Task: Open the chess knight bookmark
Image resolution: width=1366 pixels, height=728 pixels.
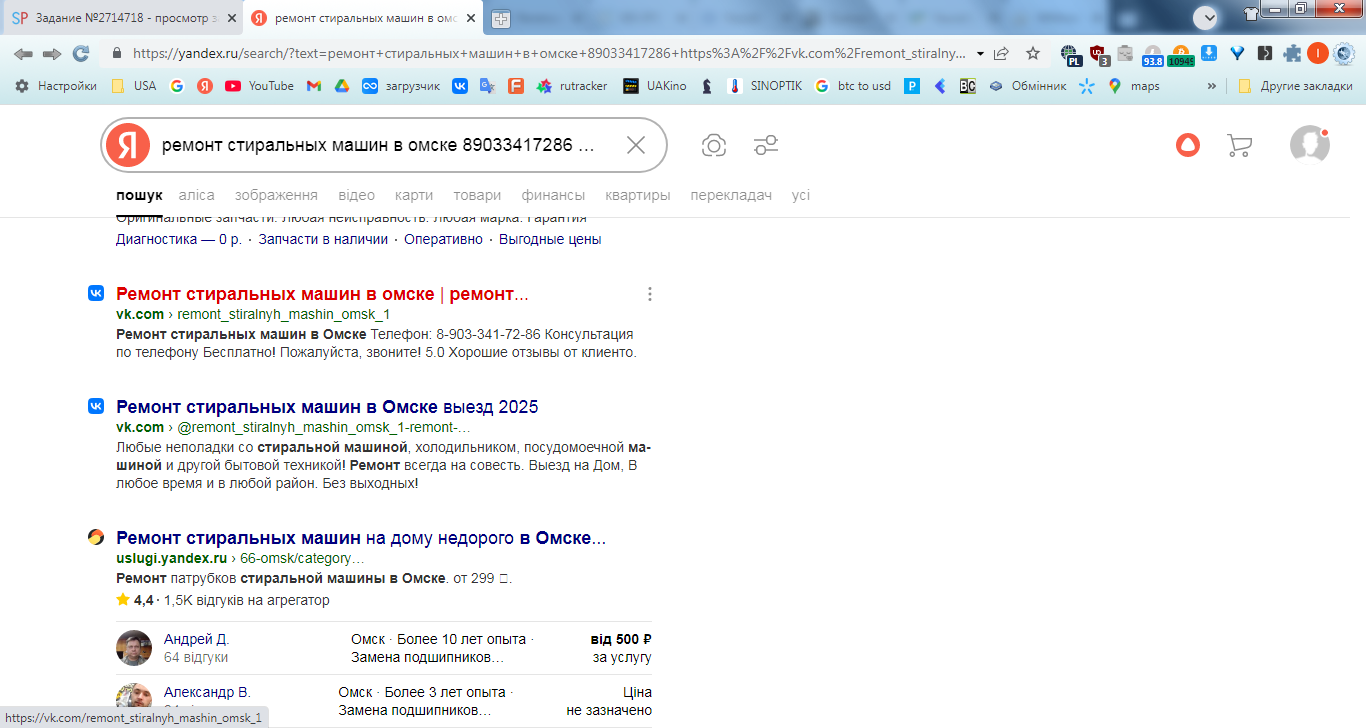Action: [707, 86]
